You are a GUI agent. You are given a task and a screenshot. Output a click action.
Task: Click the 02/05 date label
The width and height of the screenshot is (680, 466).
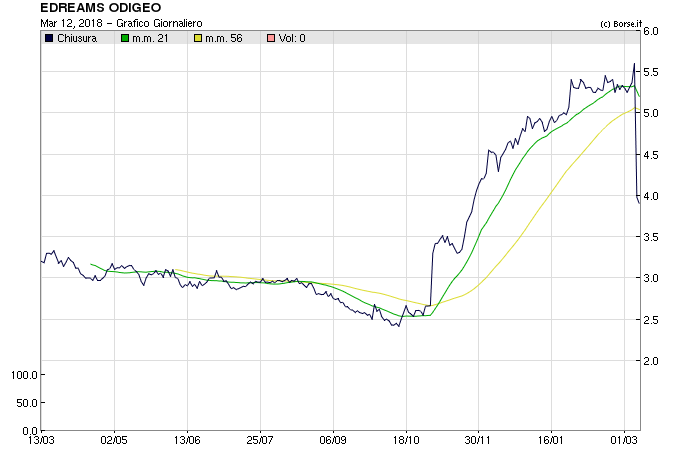point(114,440)
